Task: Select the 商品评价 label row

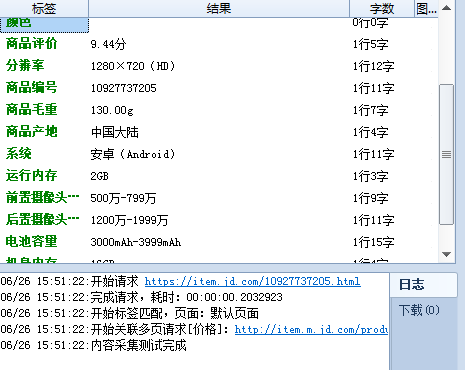Action: [32, 44]
